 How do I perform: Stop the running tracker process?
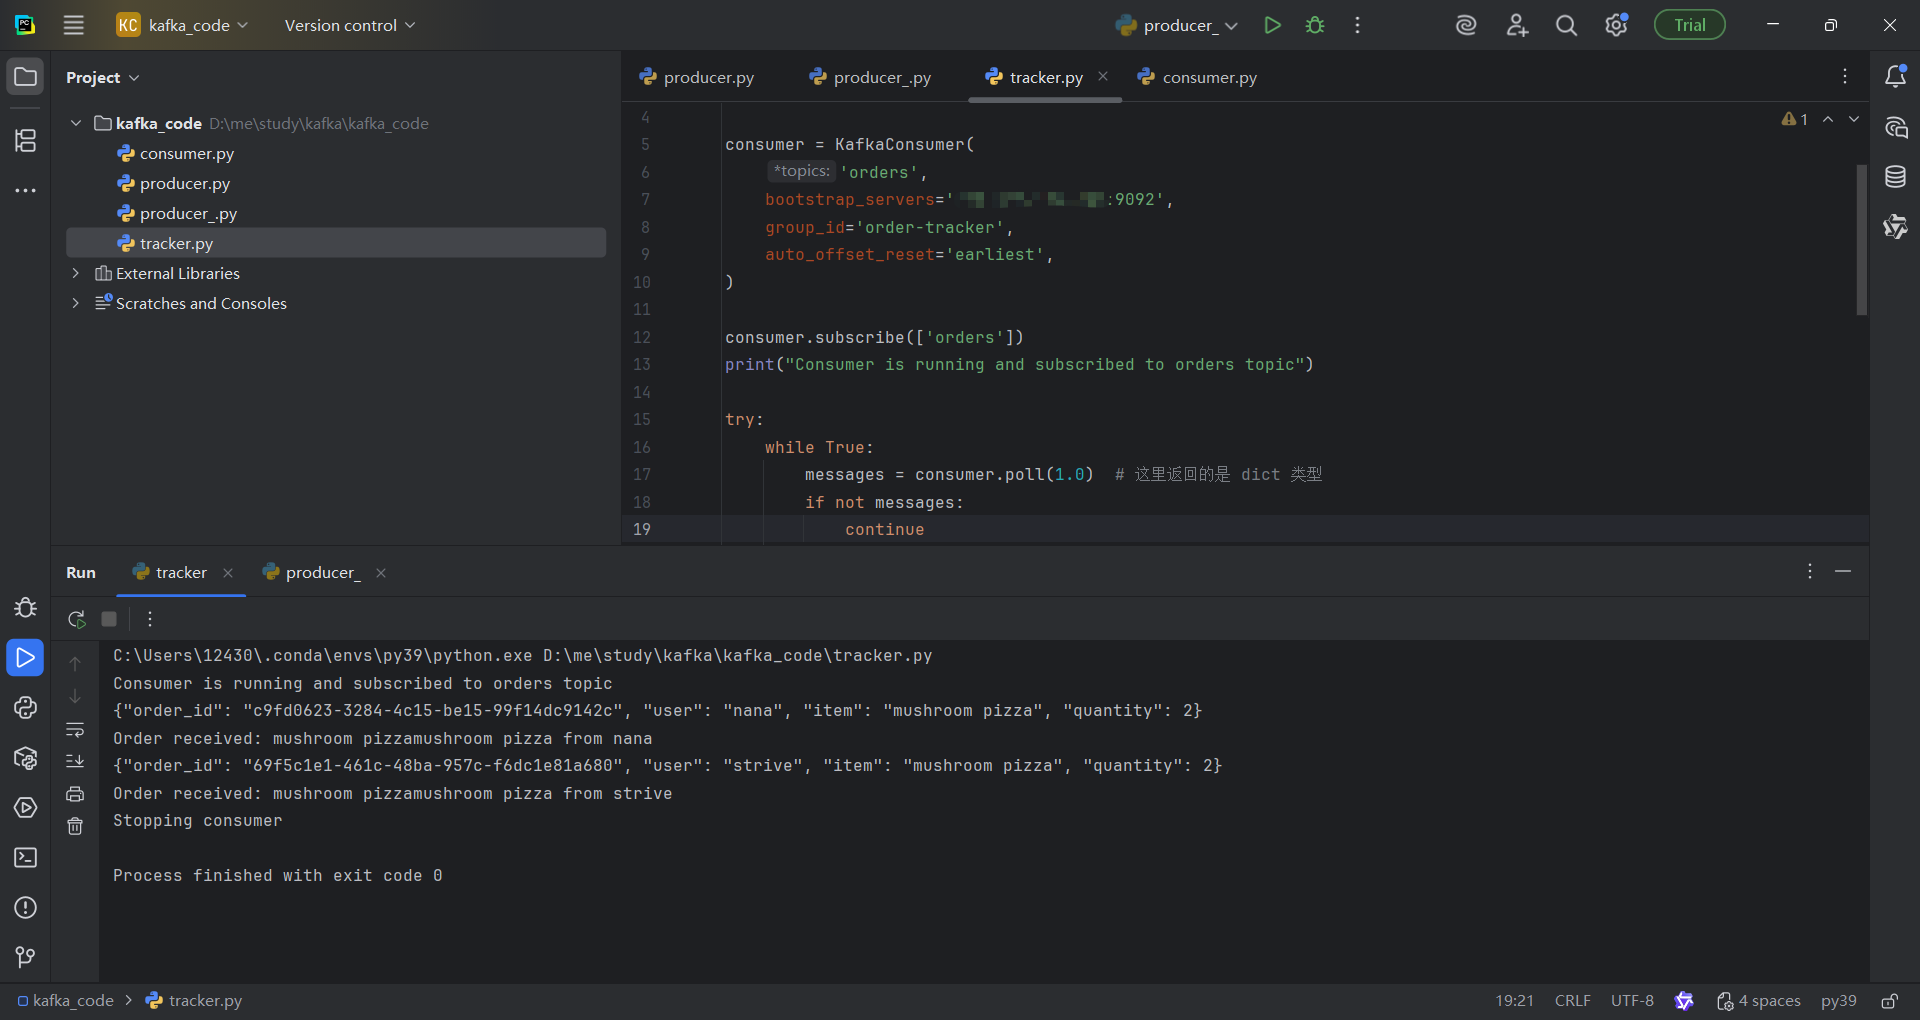click(x=109, y=619)
